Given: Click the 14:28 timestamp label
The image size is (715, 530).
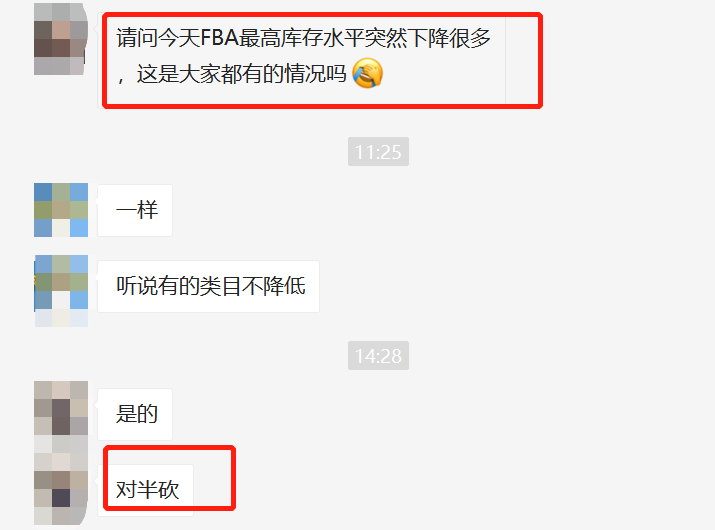Looking at the screenshot, I should point(378,355).
